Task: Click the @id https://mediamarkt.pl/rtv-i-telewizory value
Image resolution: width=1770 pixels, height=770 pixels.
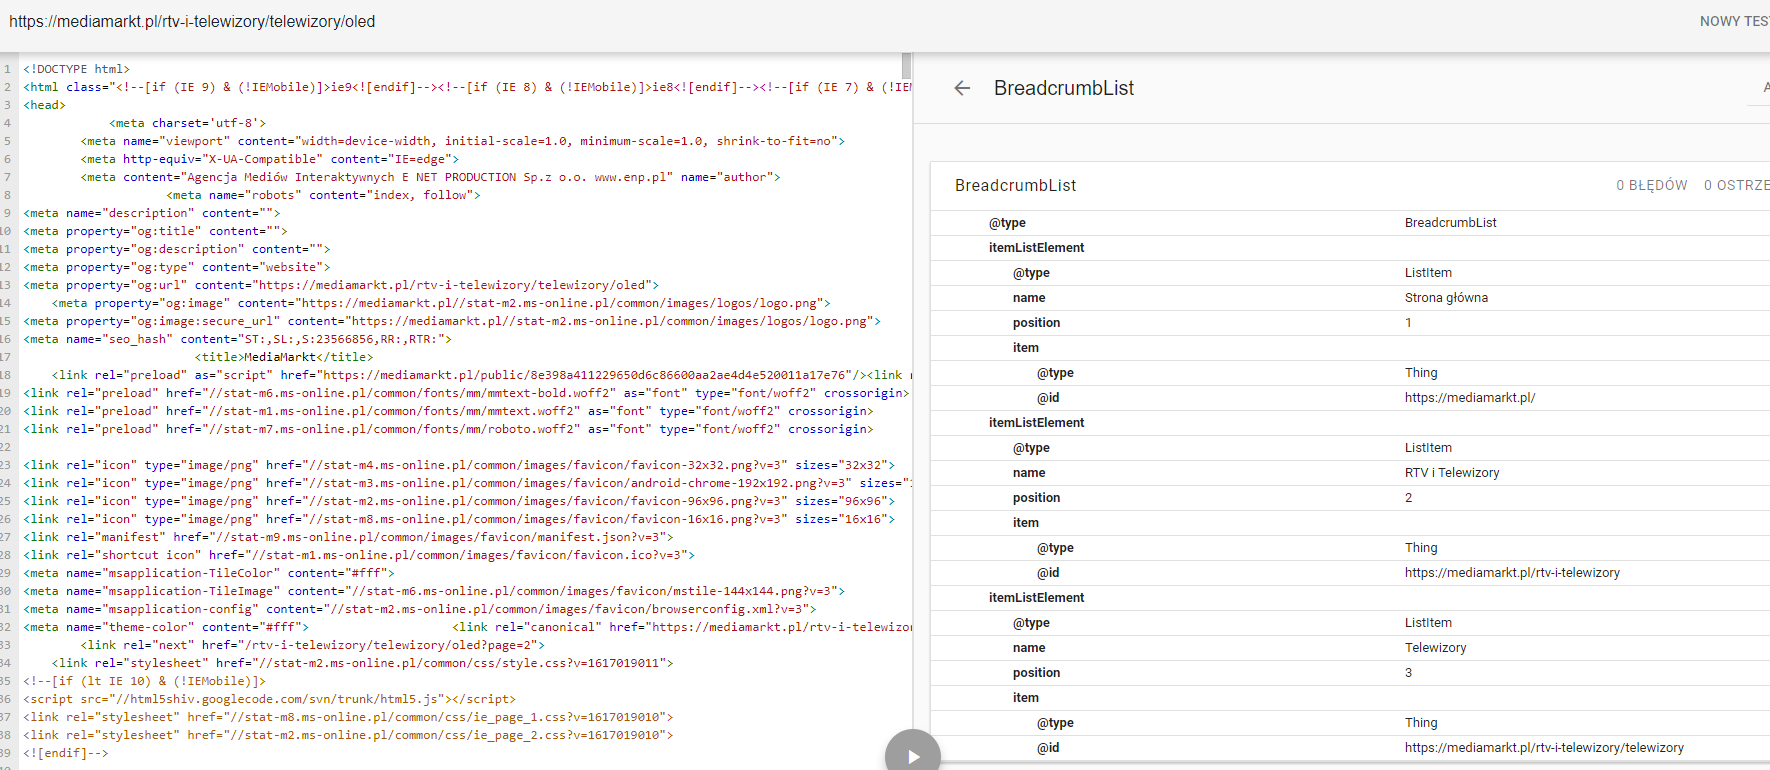Action: [x=1512, y=573]
